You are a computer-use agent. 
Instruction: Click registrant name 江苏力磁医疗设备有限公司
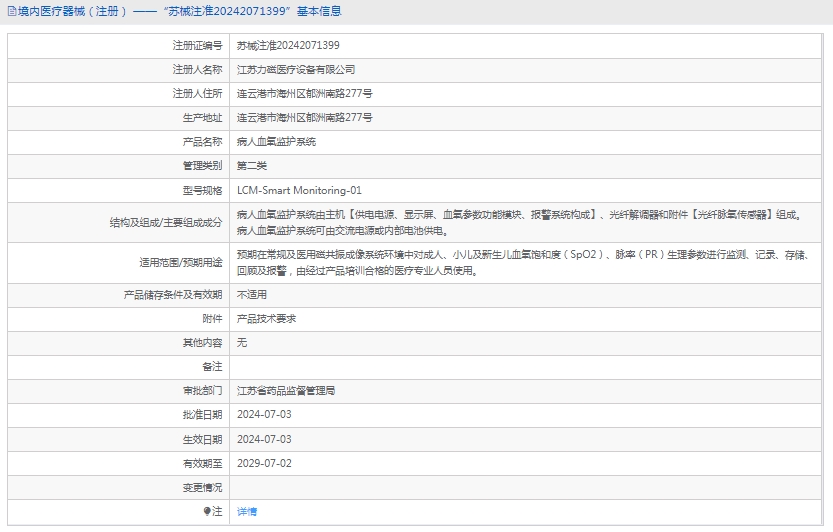(295, 70)
